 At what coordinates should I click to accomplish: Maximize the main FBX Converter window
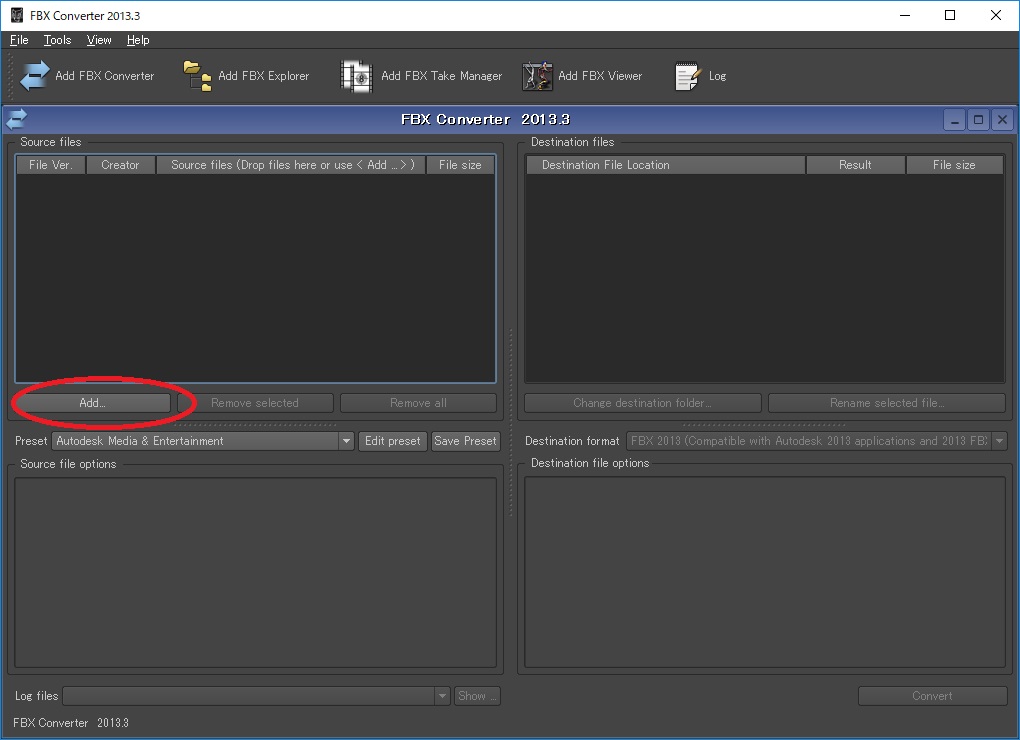[x=950, y=15]
